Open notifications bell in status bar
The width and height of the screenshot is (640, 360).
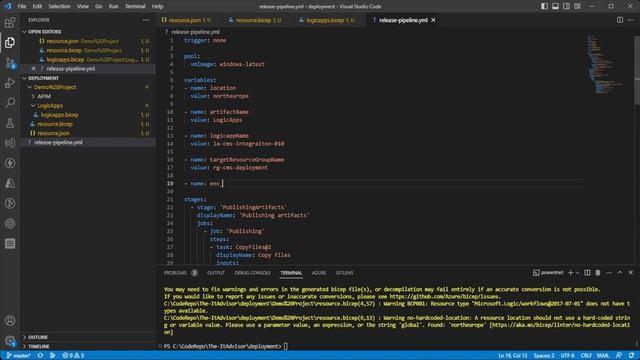coord(631,356)
